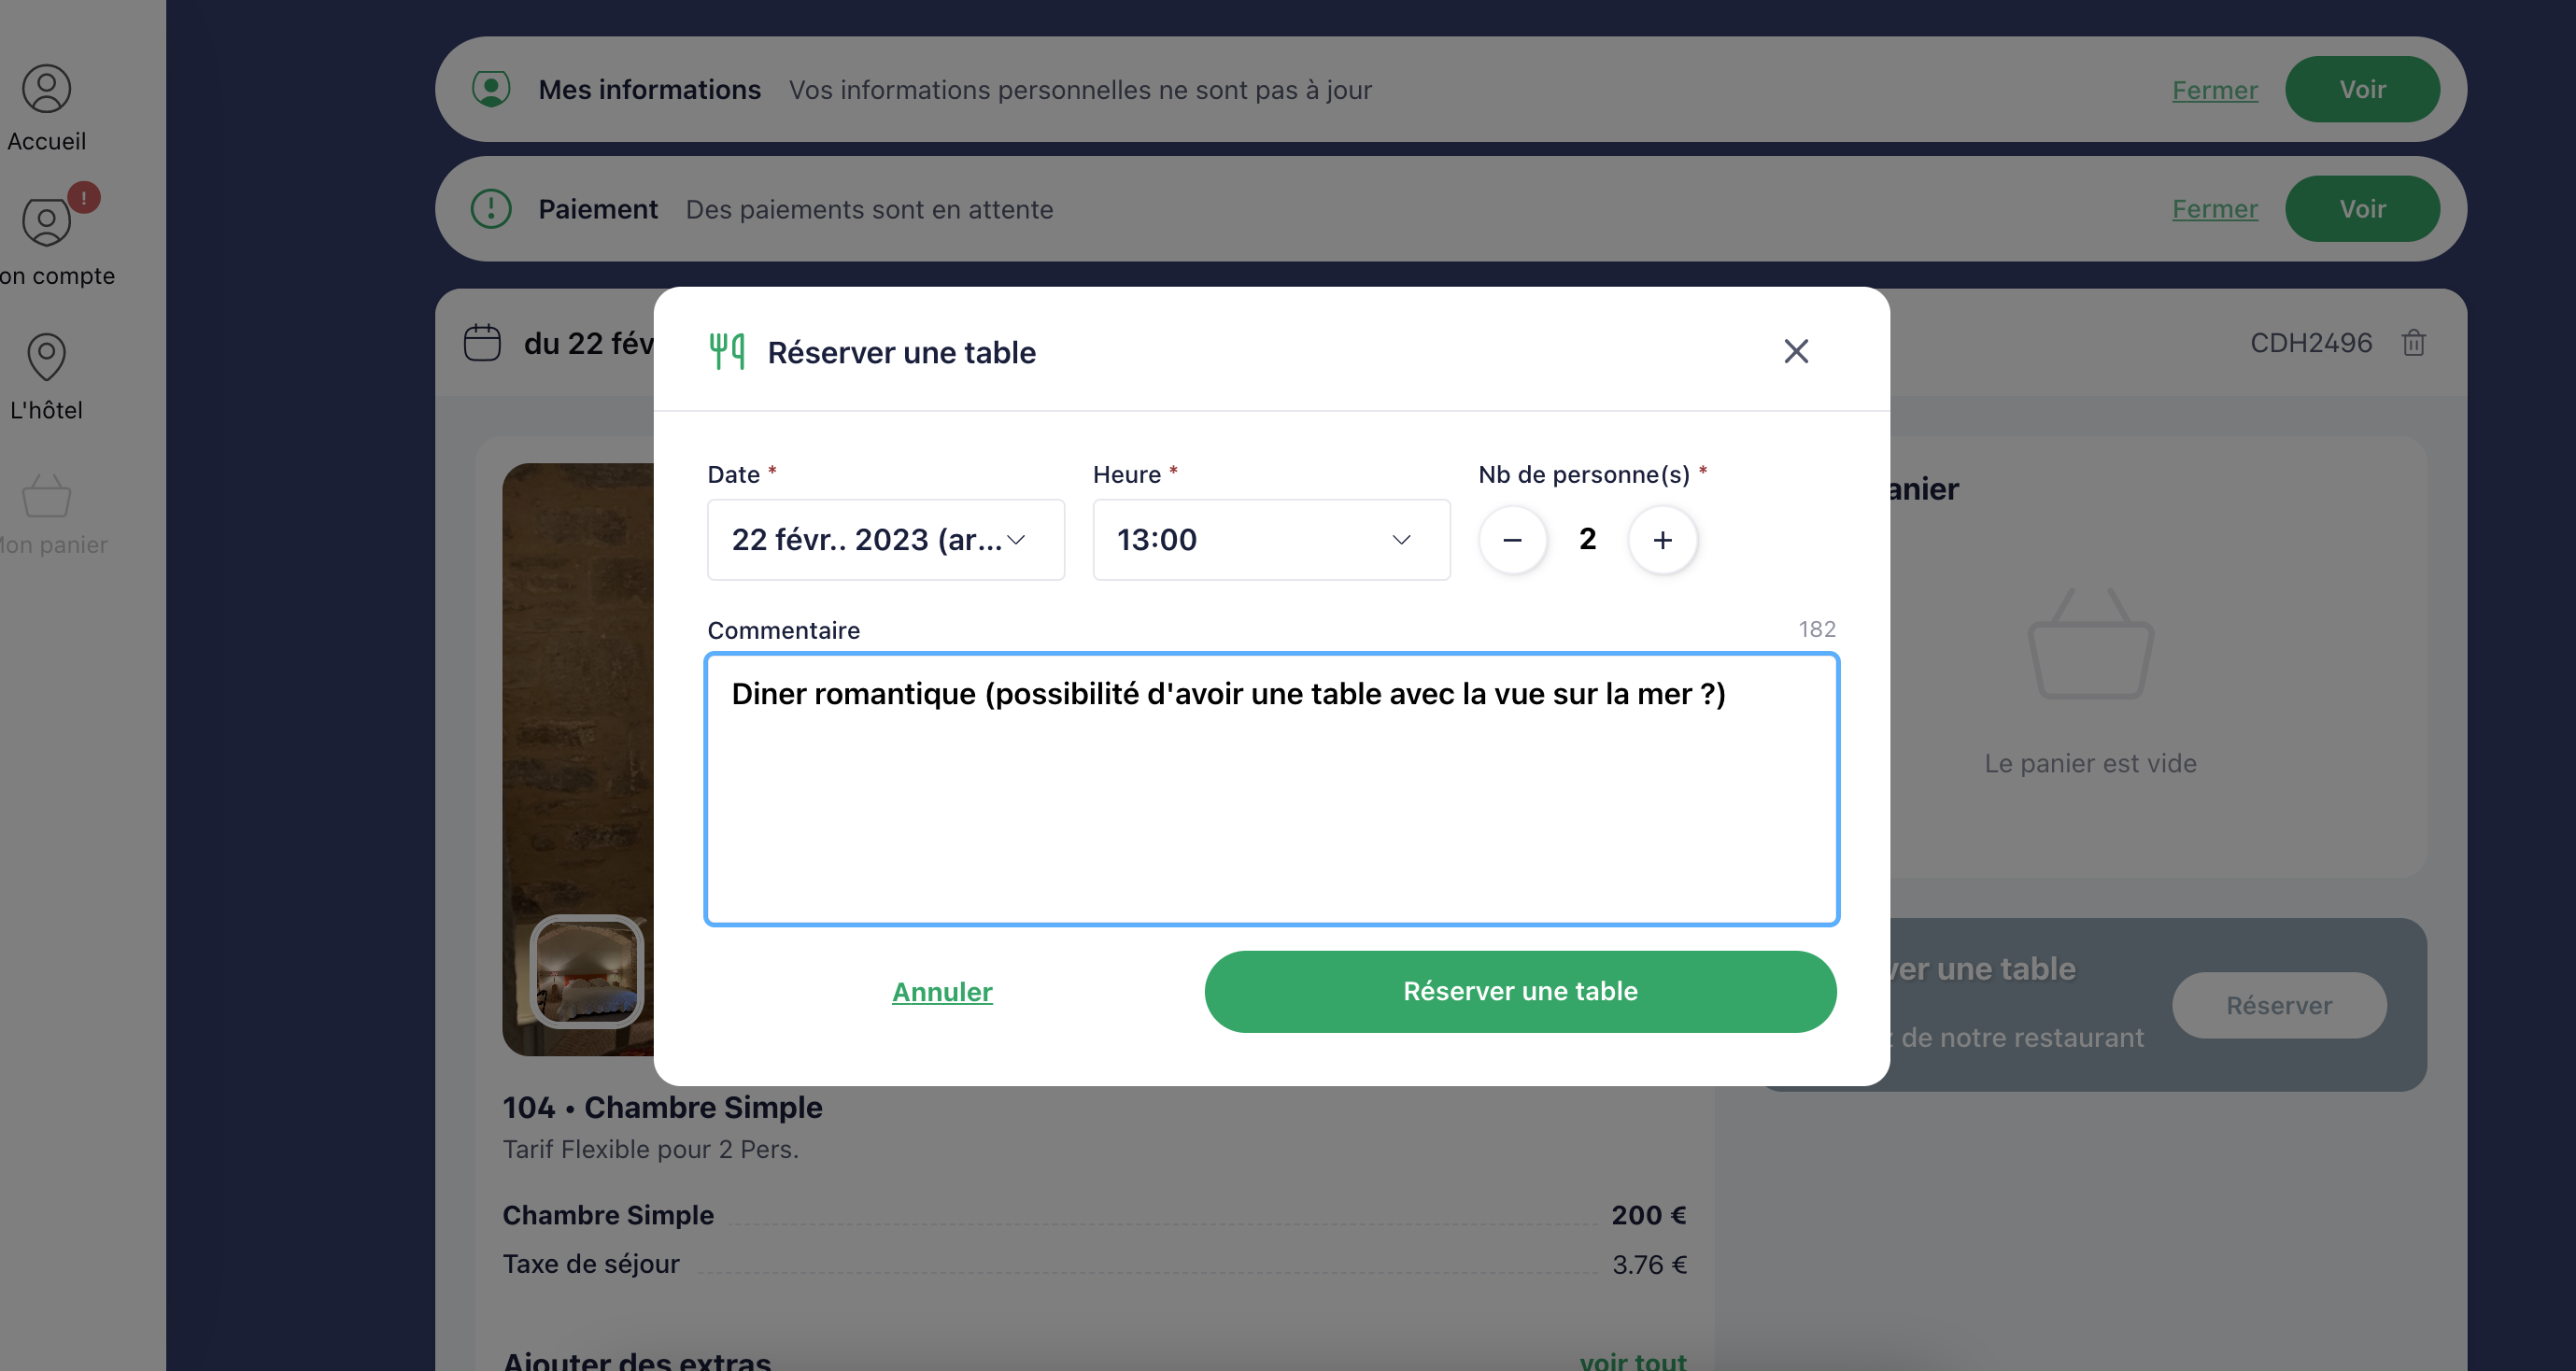This screenshot has height=1371, width=2576.
Task: Decrease number of persons with minus
Action: [x=1512, y=540]
